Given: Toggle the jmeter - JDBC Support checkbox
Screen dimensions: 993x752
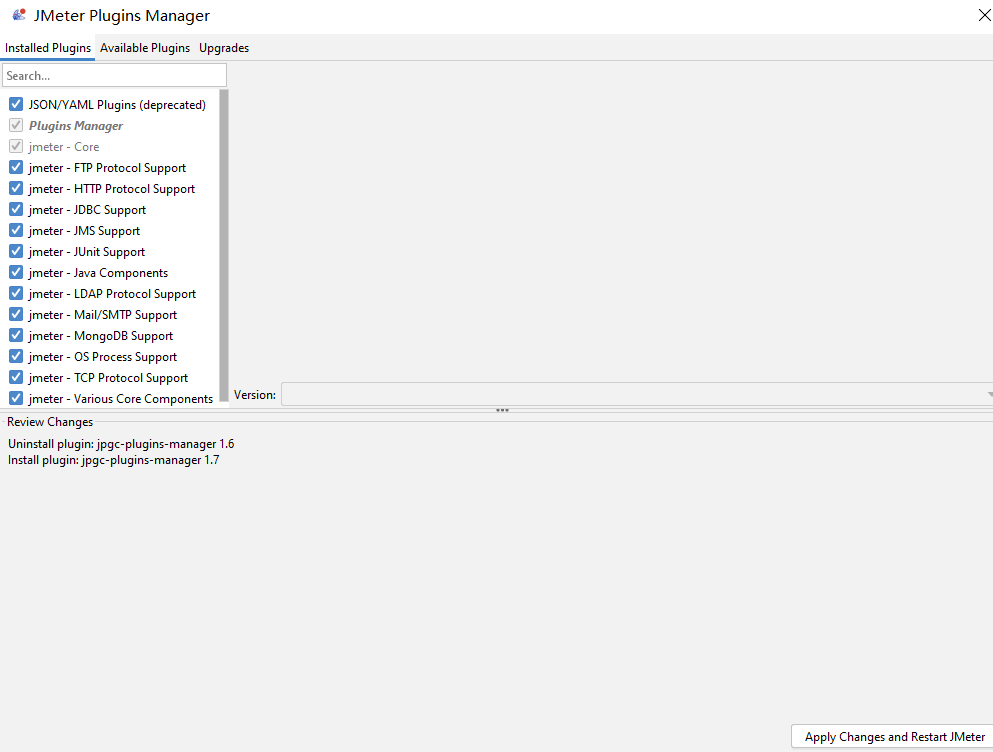Looking at the screenshot, I should pos(16,209).
